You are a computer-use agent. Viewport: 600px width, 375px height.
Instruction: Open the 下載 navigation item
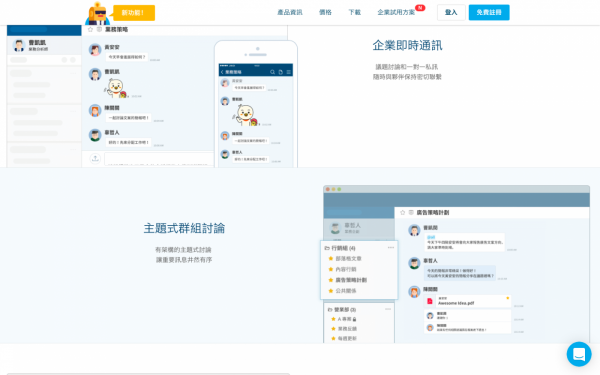pos(354,12)
